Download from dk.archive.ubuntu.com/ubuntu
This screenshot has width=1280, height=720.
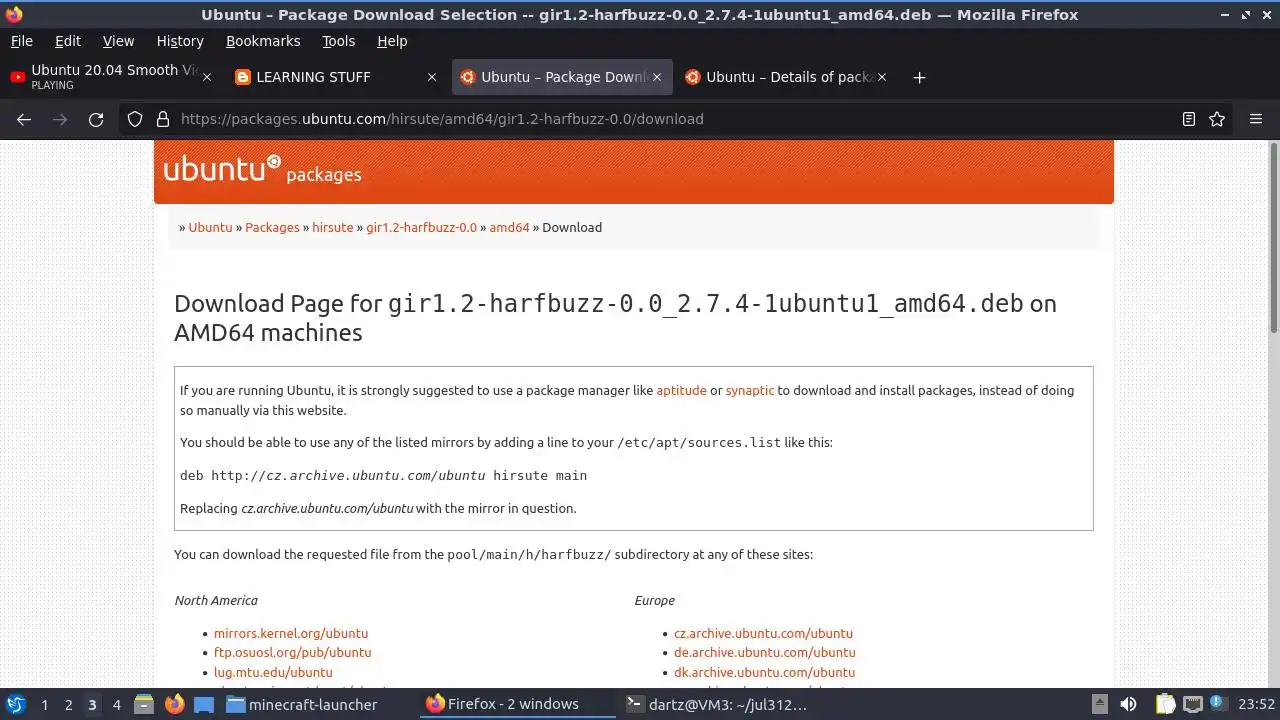[x=764, y=672]
